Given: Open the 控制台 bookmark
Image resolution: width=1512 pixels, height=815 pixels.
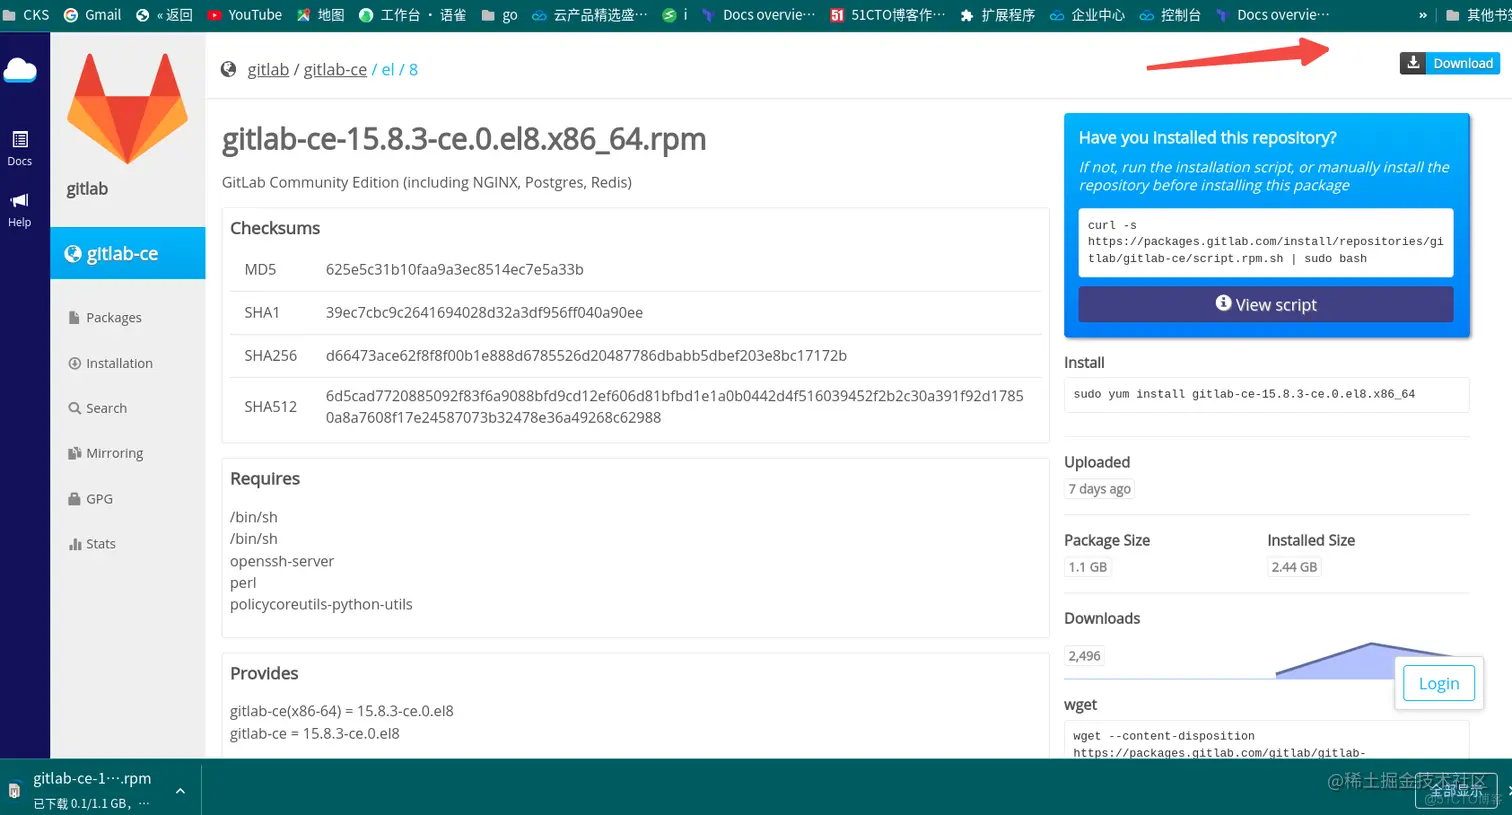Looking at the screenshot, I should tap(1170, 15).
